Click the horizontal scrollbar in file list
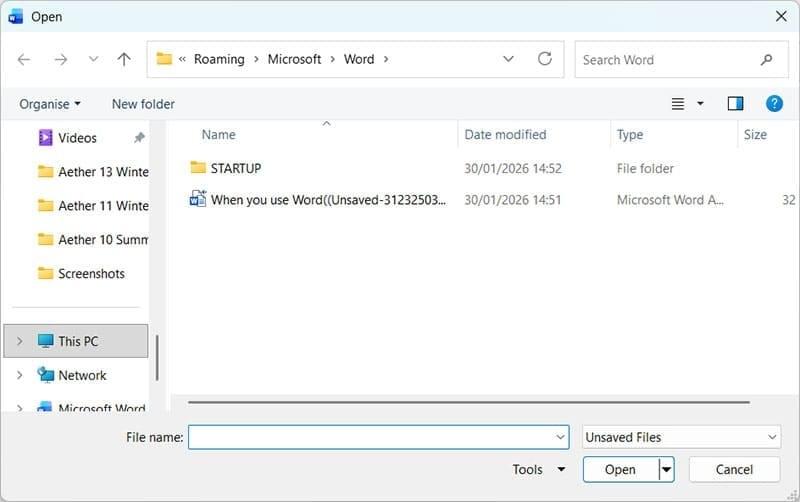The image size is (800, 502). [468, 403]
